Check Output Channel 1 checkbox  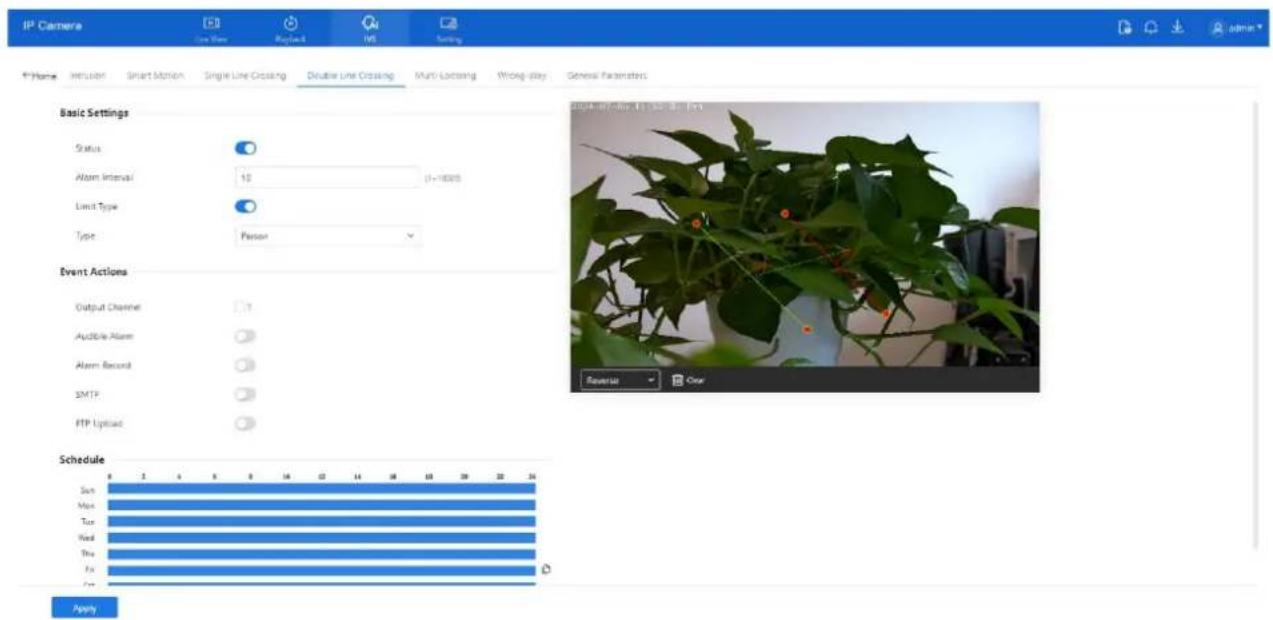[240, 307]
